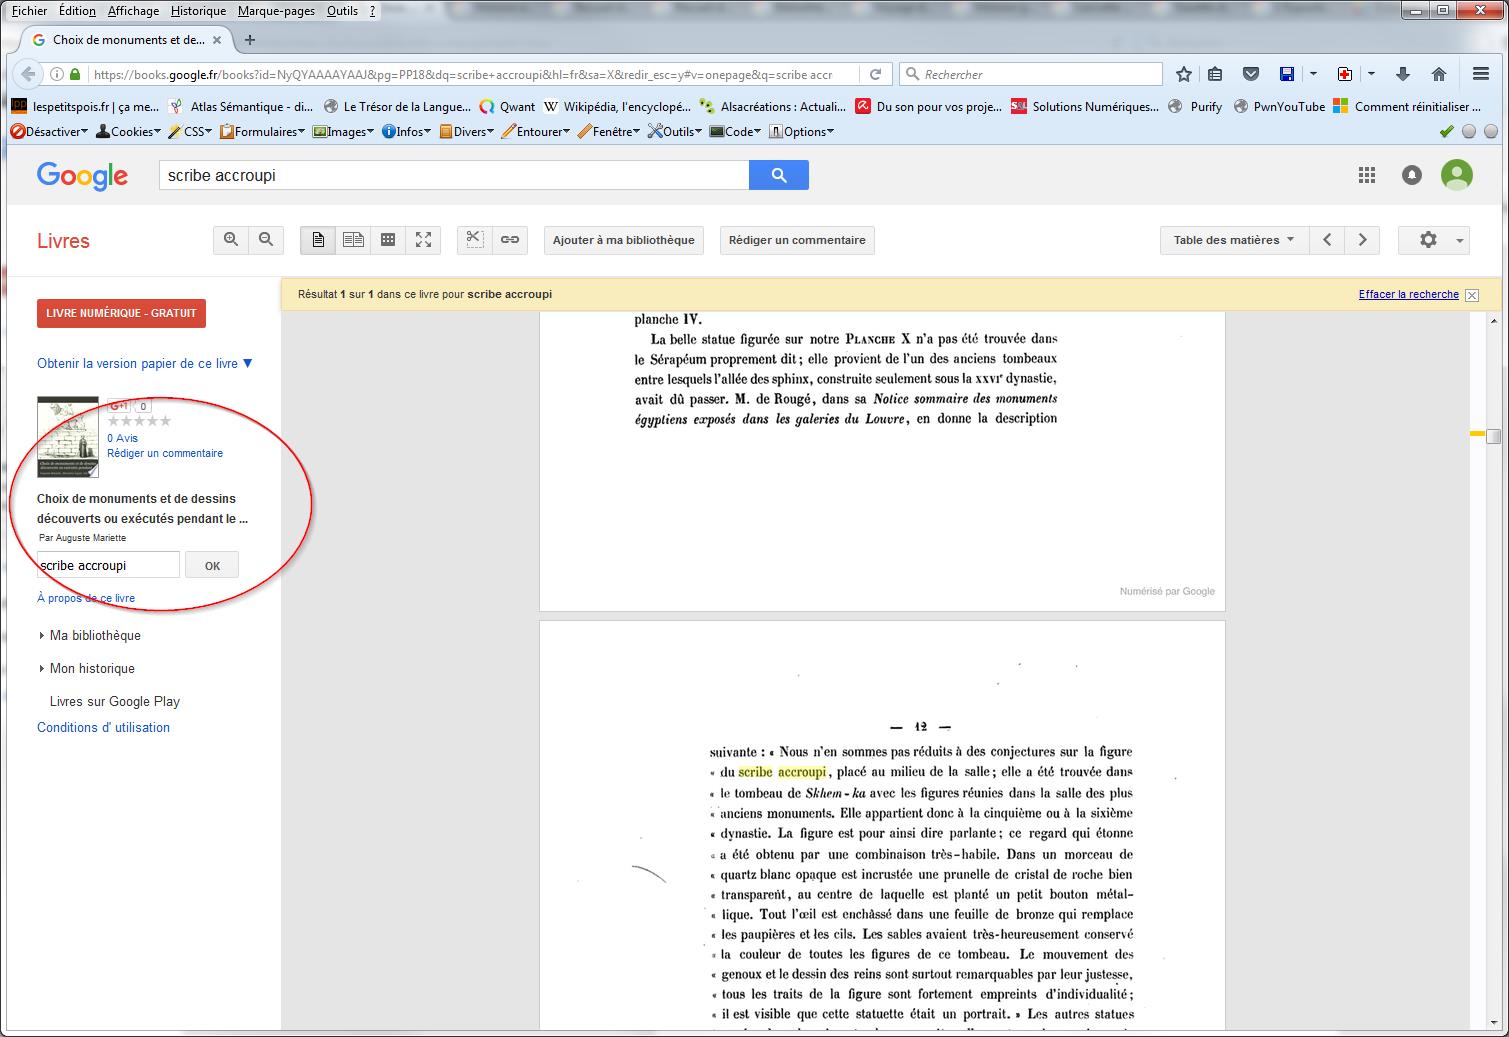Click the zoom out magnifier icon
Image resolution: width=1509 pixels, height=1037 pixels.
point(266,240)
